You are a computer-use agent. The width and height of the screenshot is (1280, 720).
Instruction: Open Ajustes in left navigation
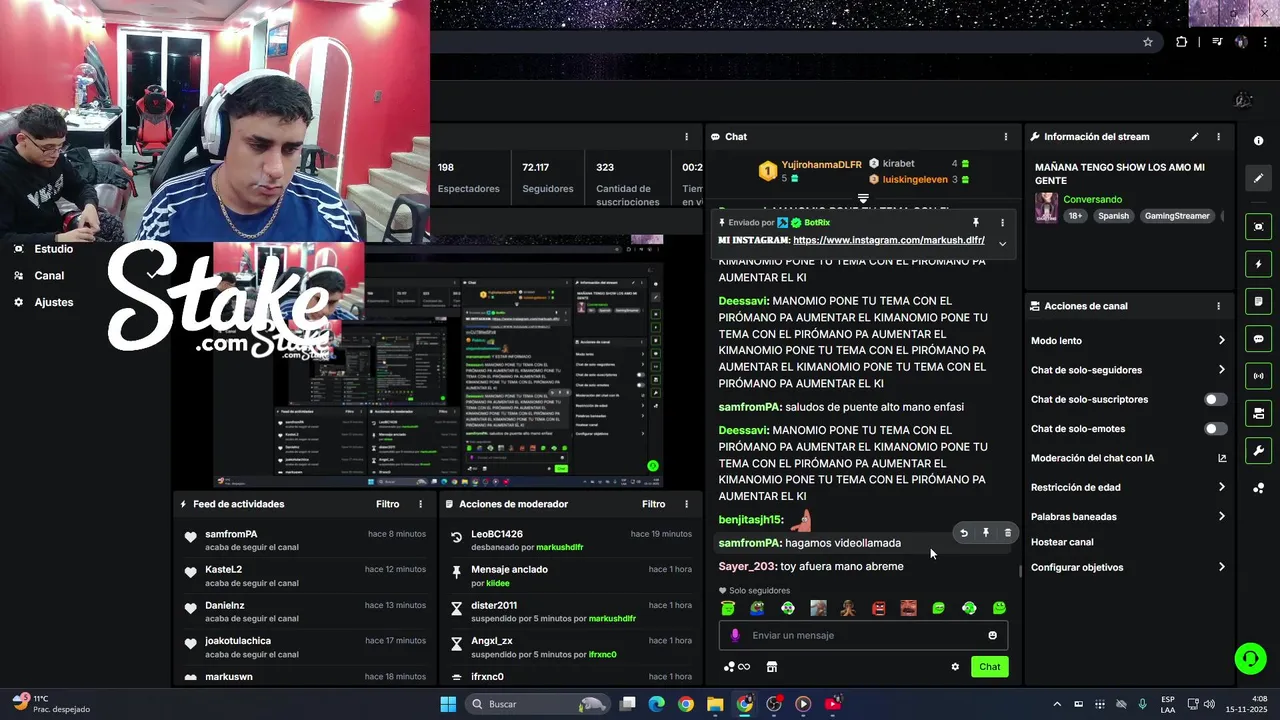(x=53, y=302)
